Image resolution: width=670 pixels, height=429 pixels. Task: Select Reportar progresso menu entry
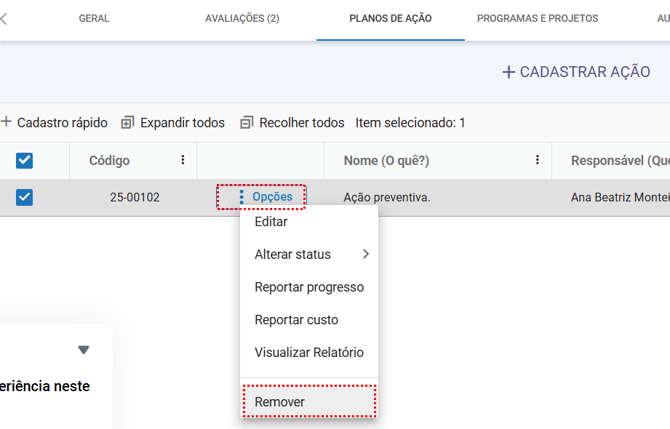pos(309,287)
